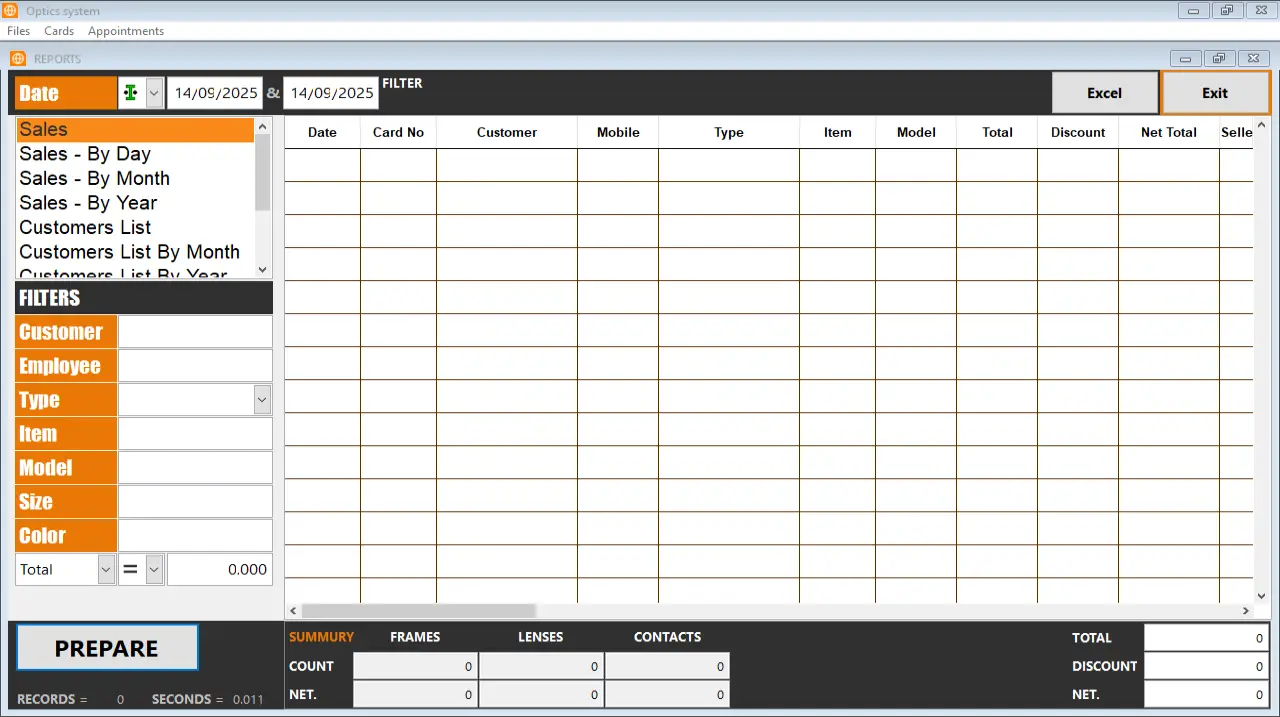Click the Exit button

pos(1215,93)
